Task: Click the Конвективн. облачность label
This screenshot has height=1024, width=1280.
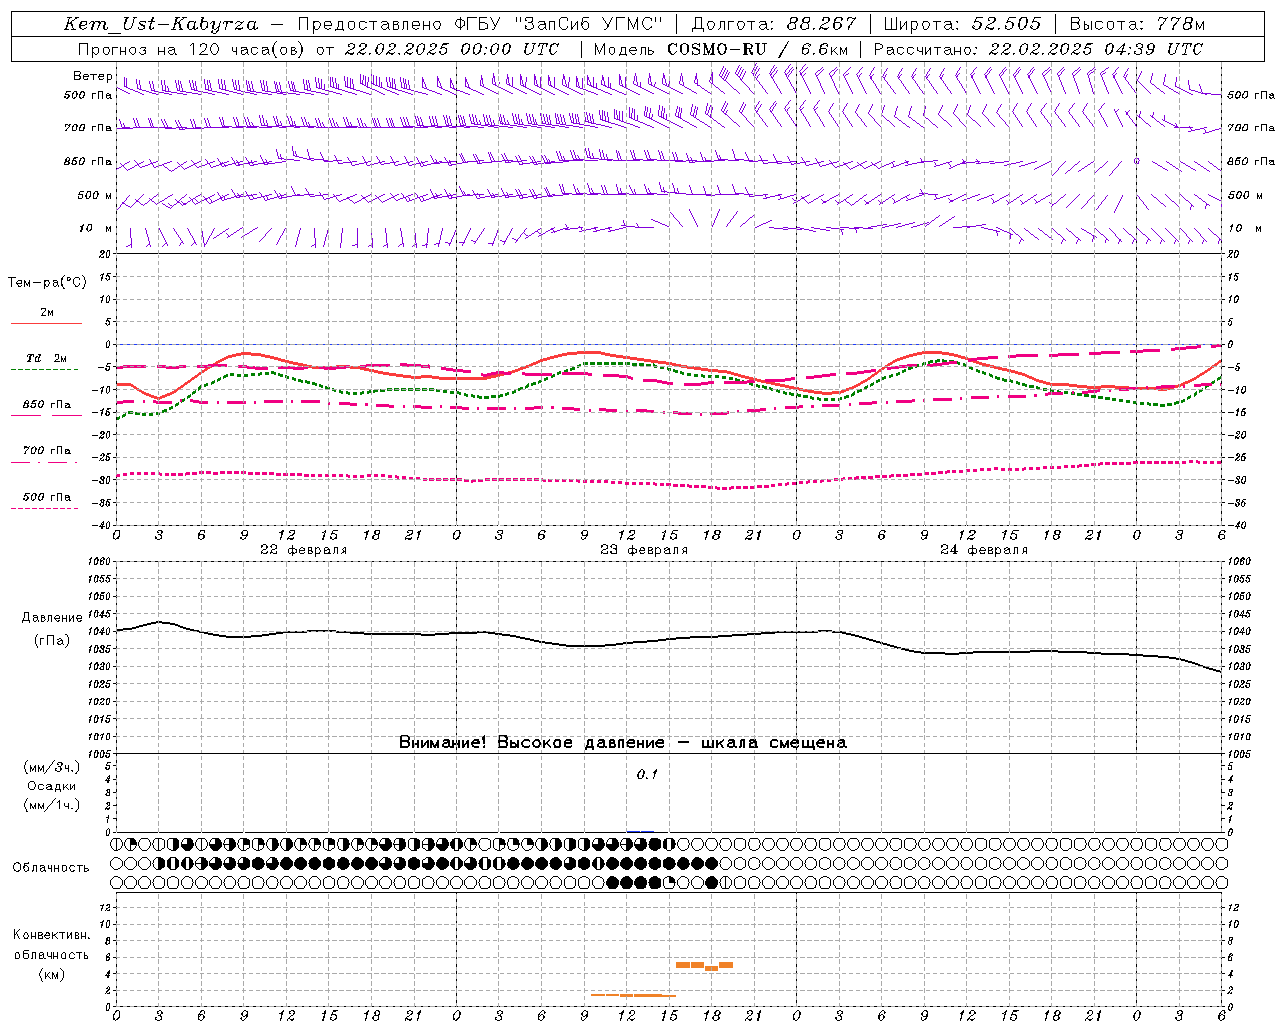Action: coord(52,945)
